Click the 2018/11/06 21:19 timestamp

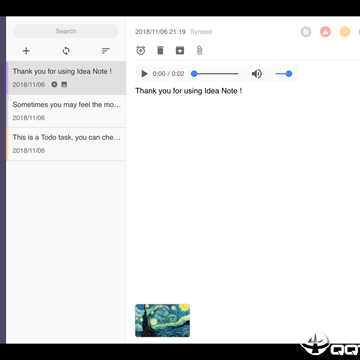160,32
